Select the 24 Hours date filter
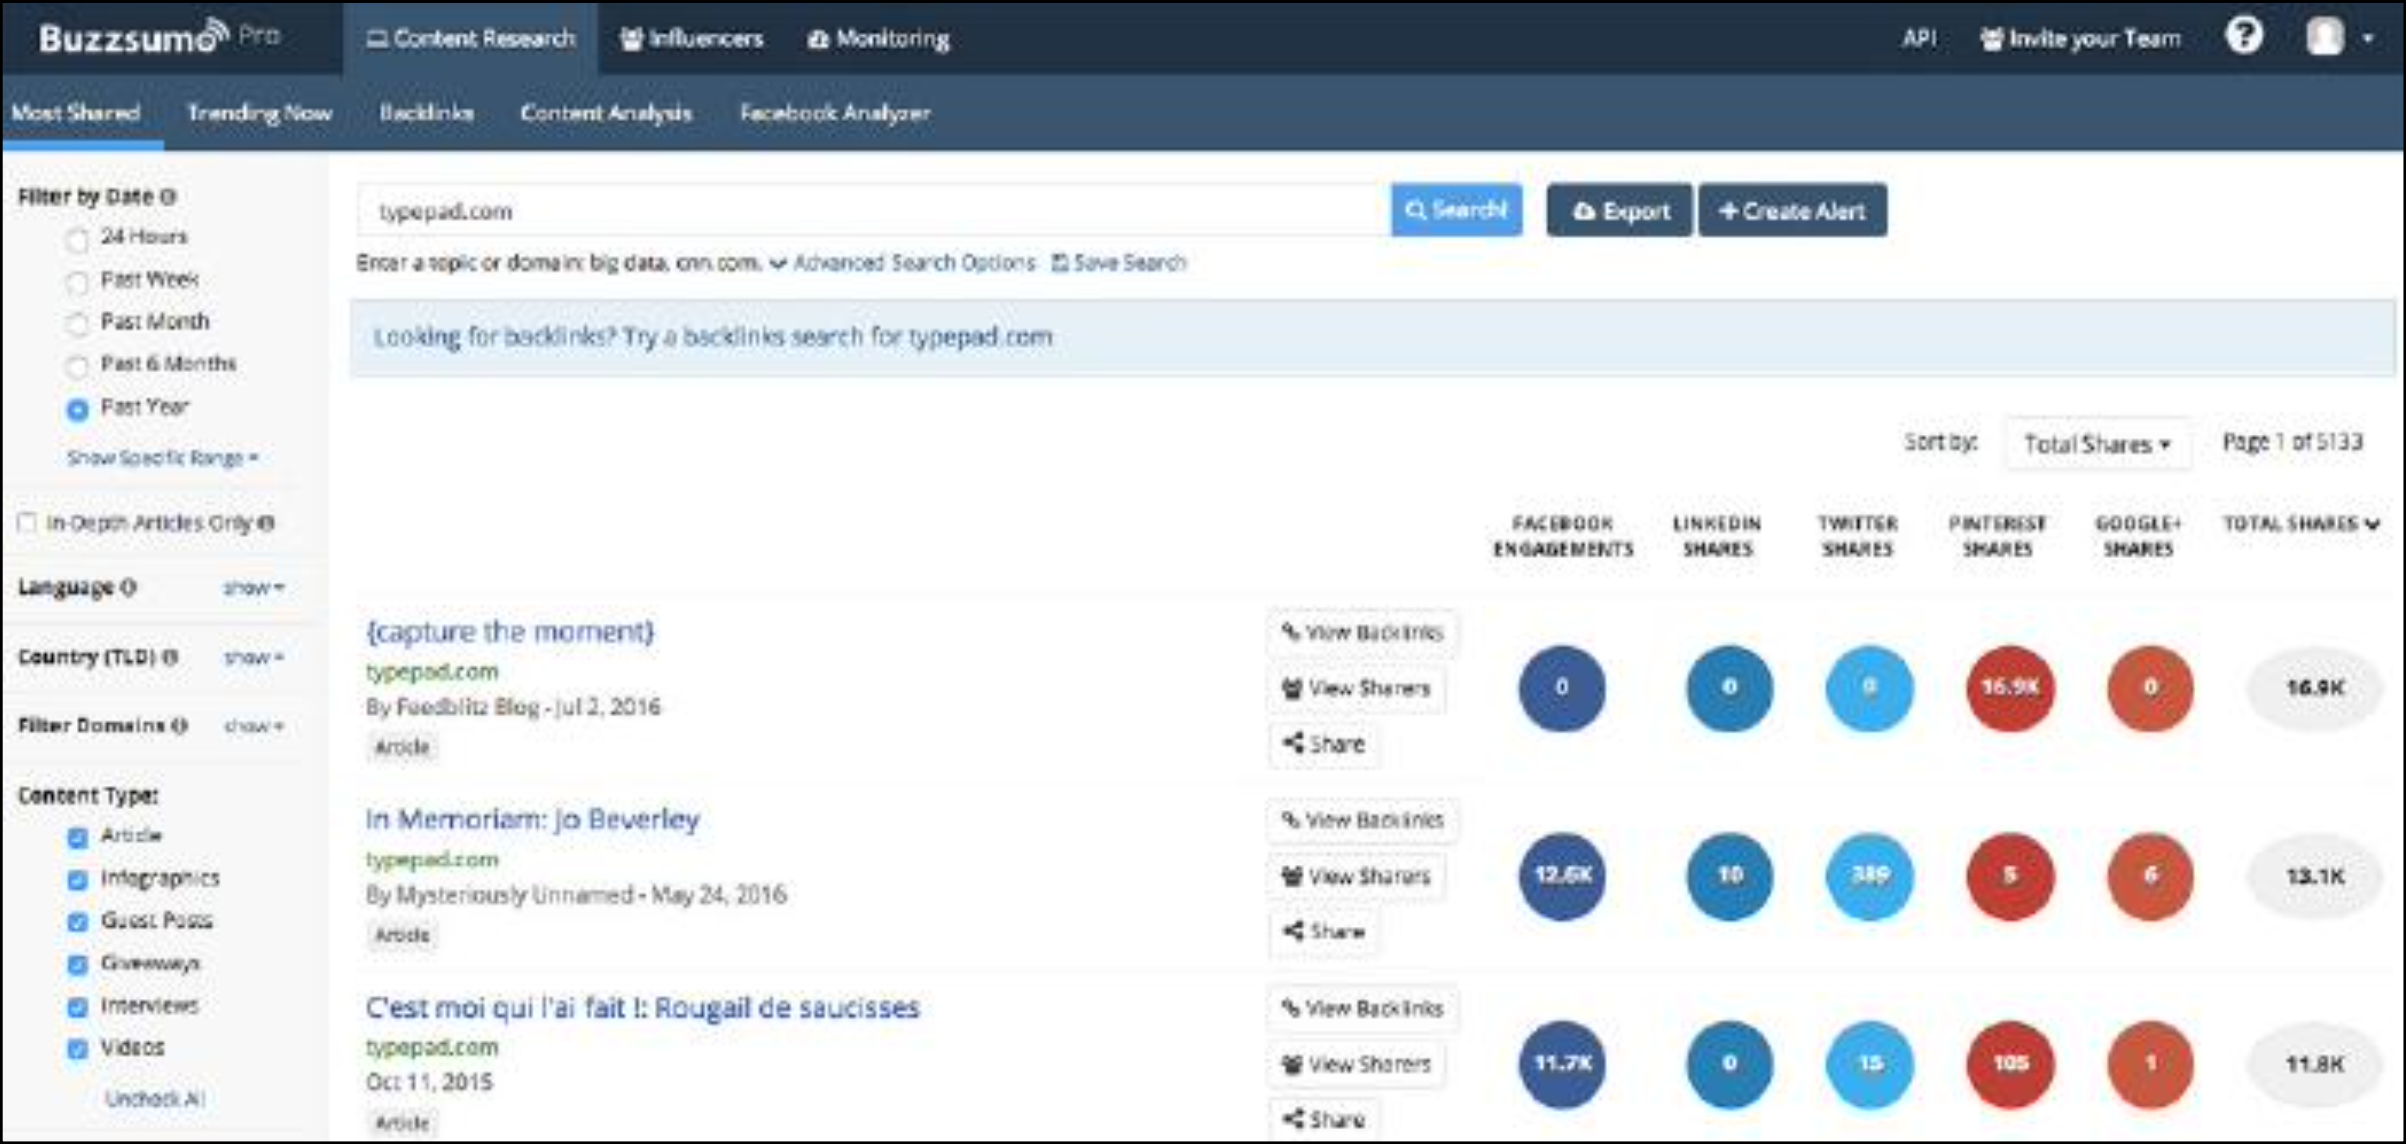The image size is (2406, 1144). pos(77,240)
